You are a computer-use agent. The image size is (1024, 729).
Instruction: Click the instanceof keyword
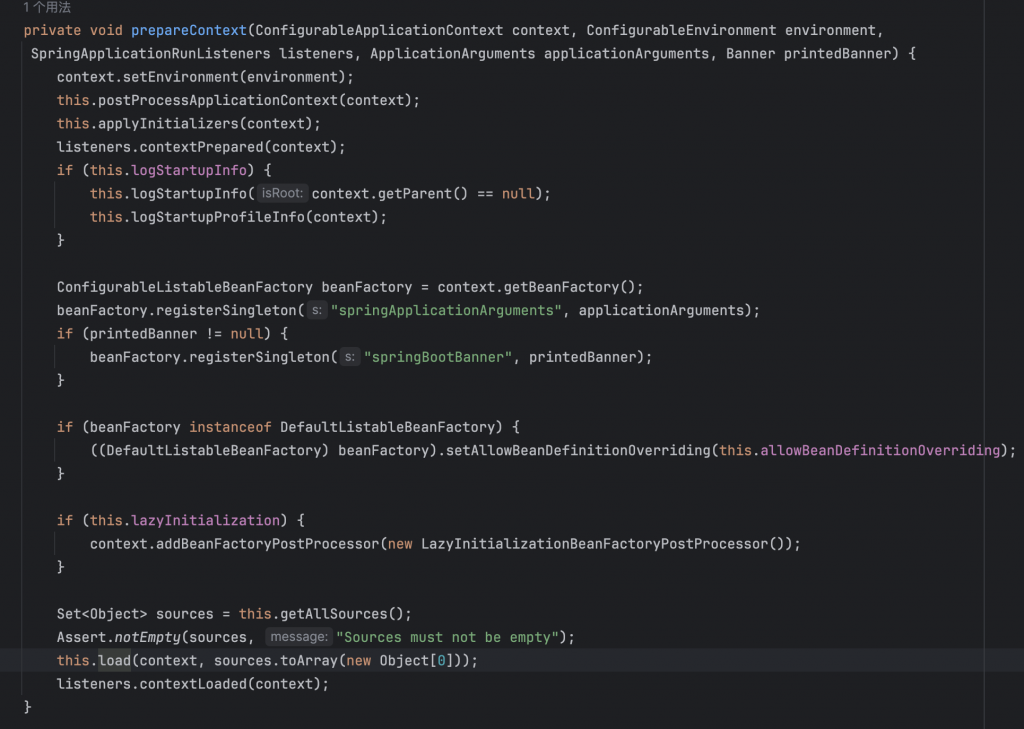(234, 427)
